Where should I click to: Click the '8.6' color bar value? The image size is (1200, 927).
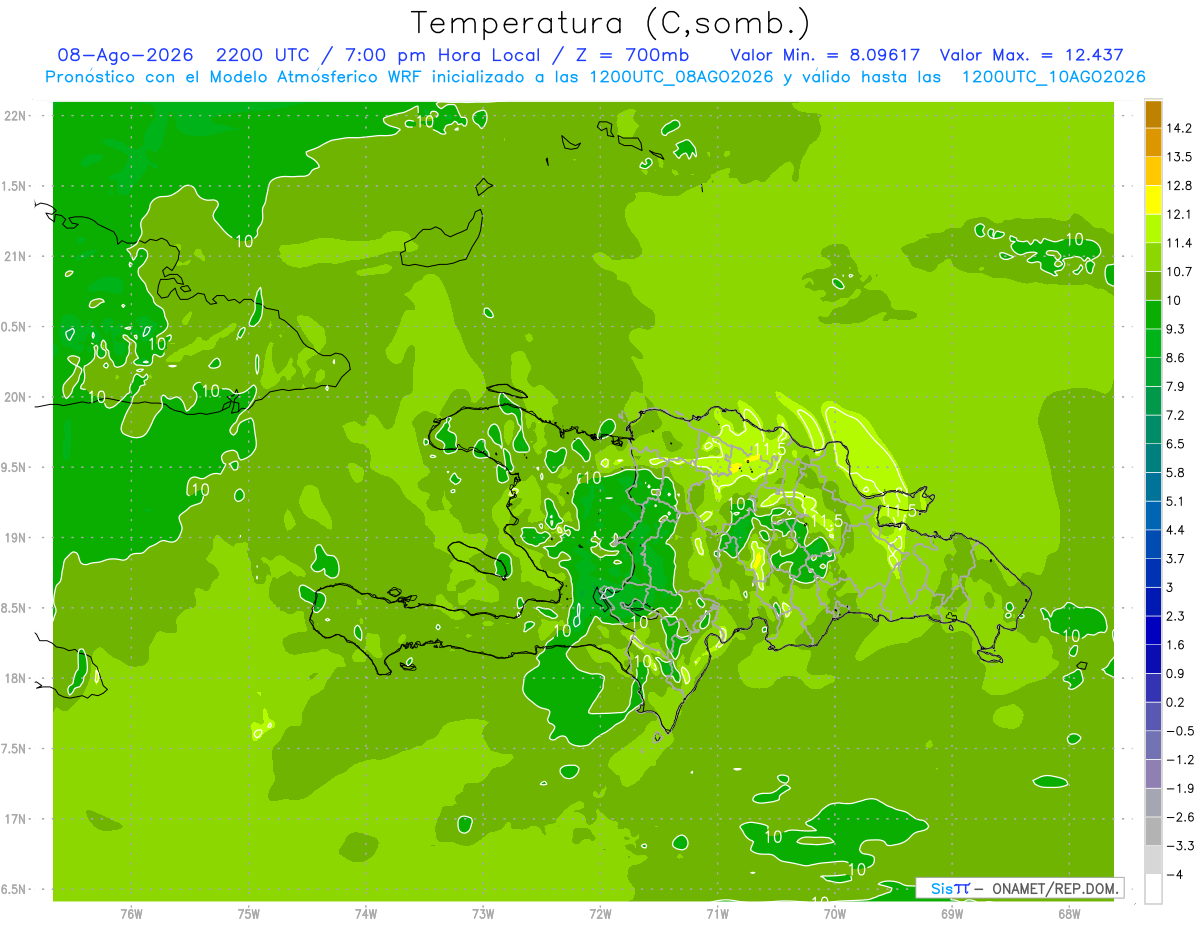[1177, 357]
